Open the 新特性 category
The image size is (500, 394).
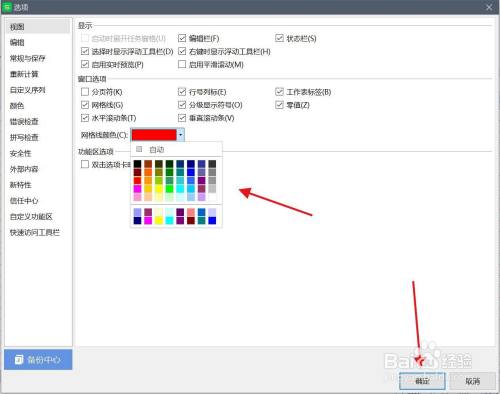pos(20,185)
